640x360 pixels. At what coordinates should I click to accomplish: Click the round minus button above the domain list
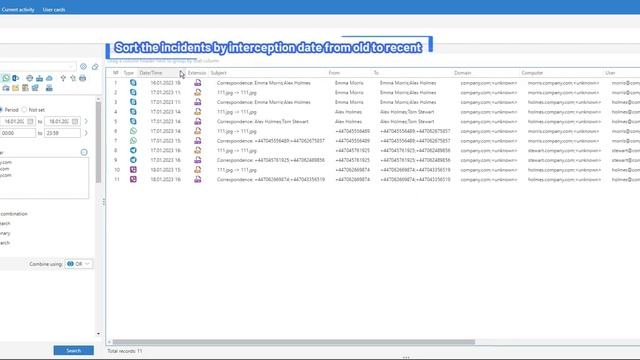(x=84, y=152)
